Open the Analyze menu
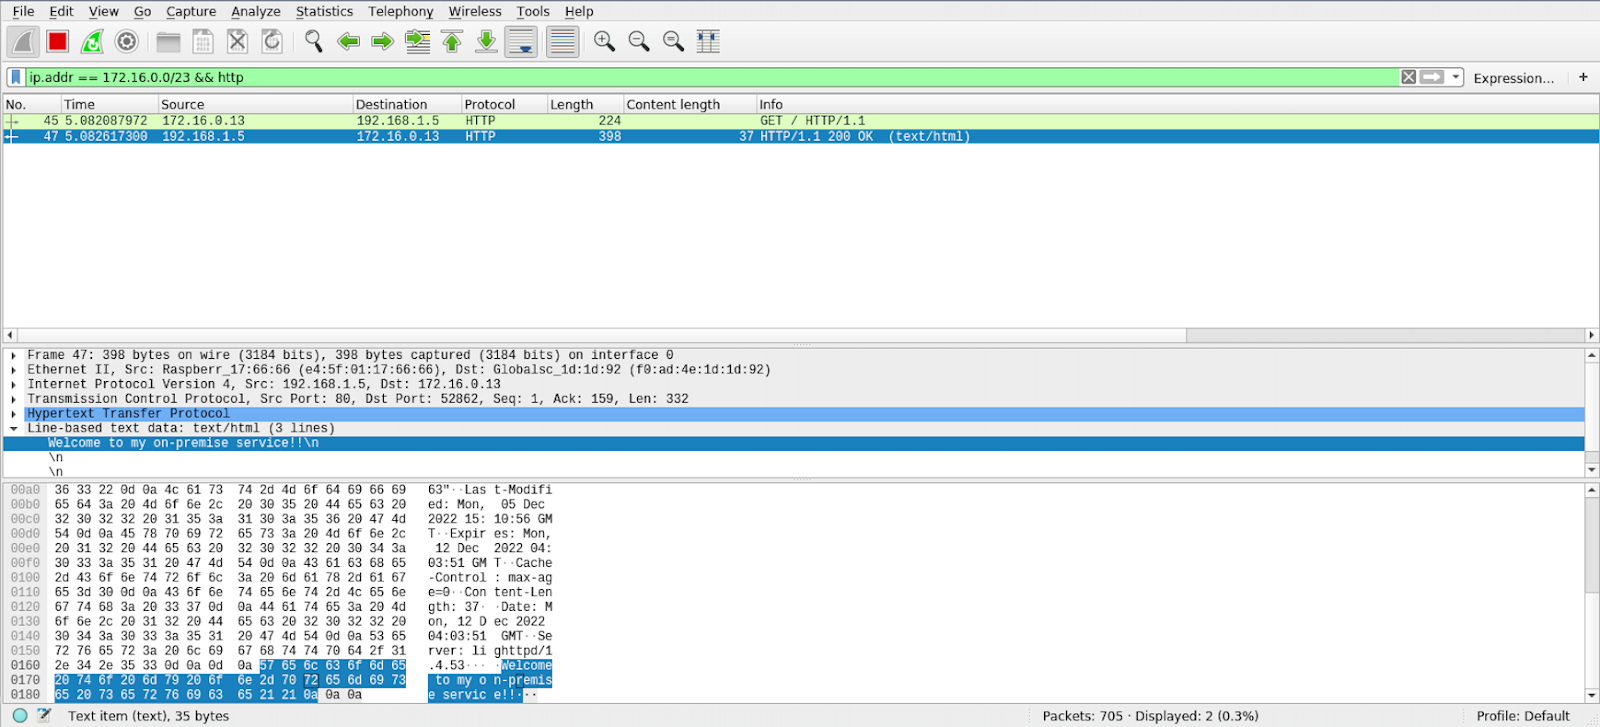 pos(255,11)
